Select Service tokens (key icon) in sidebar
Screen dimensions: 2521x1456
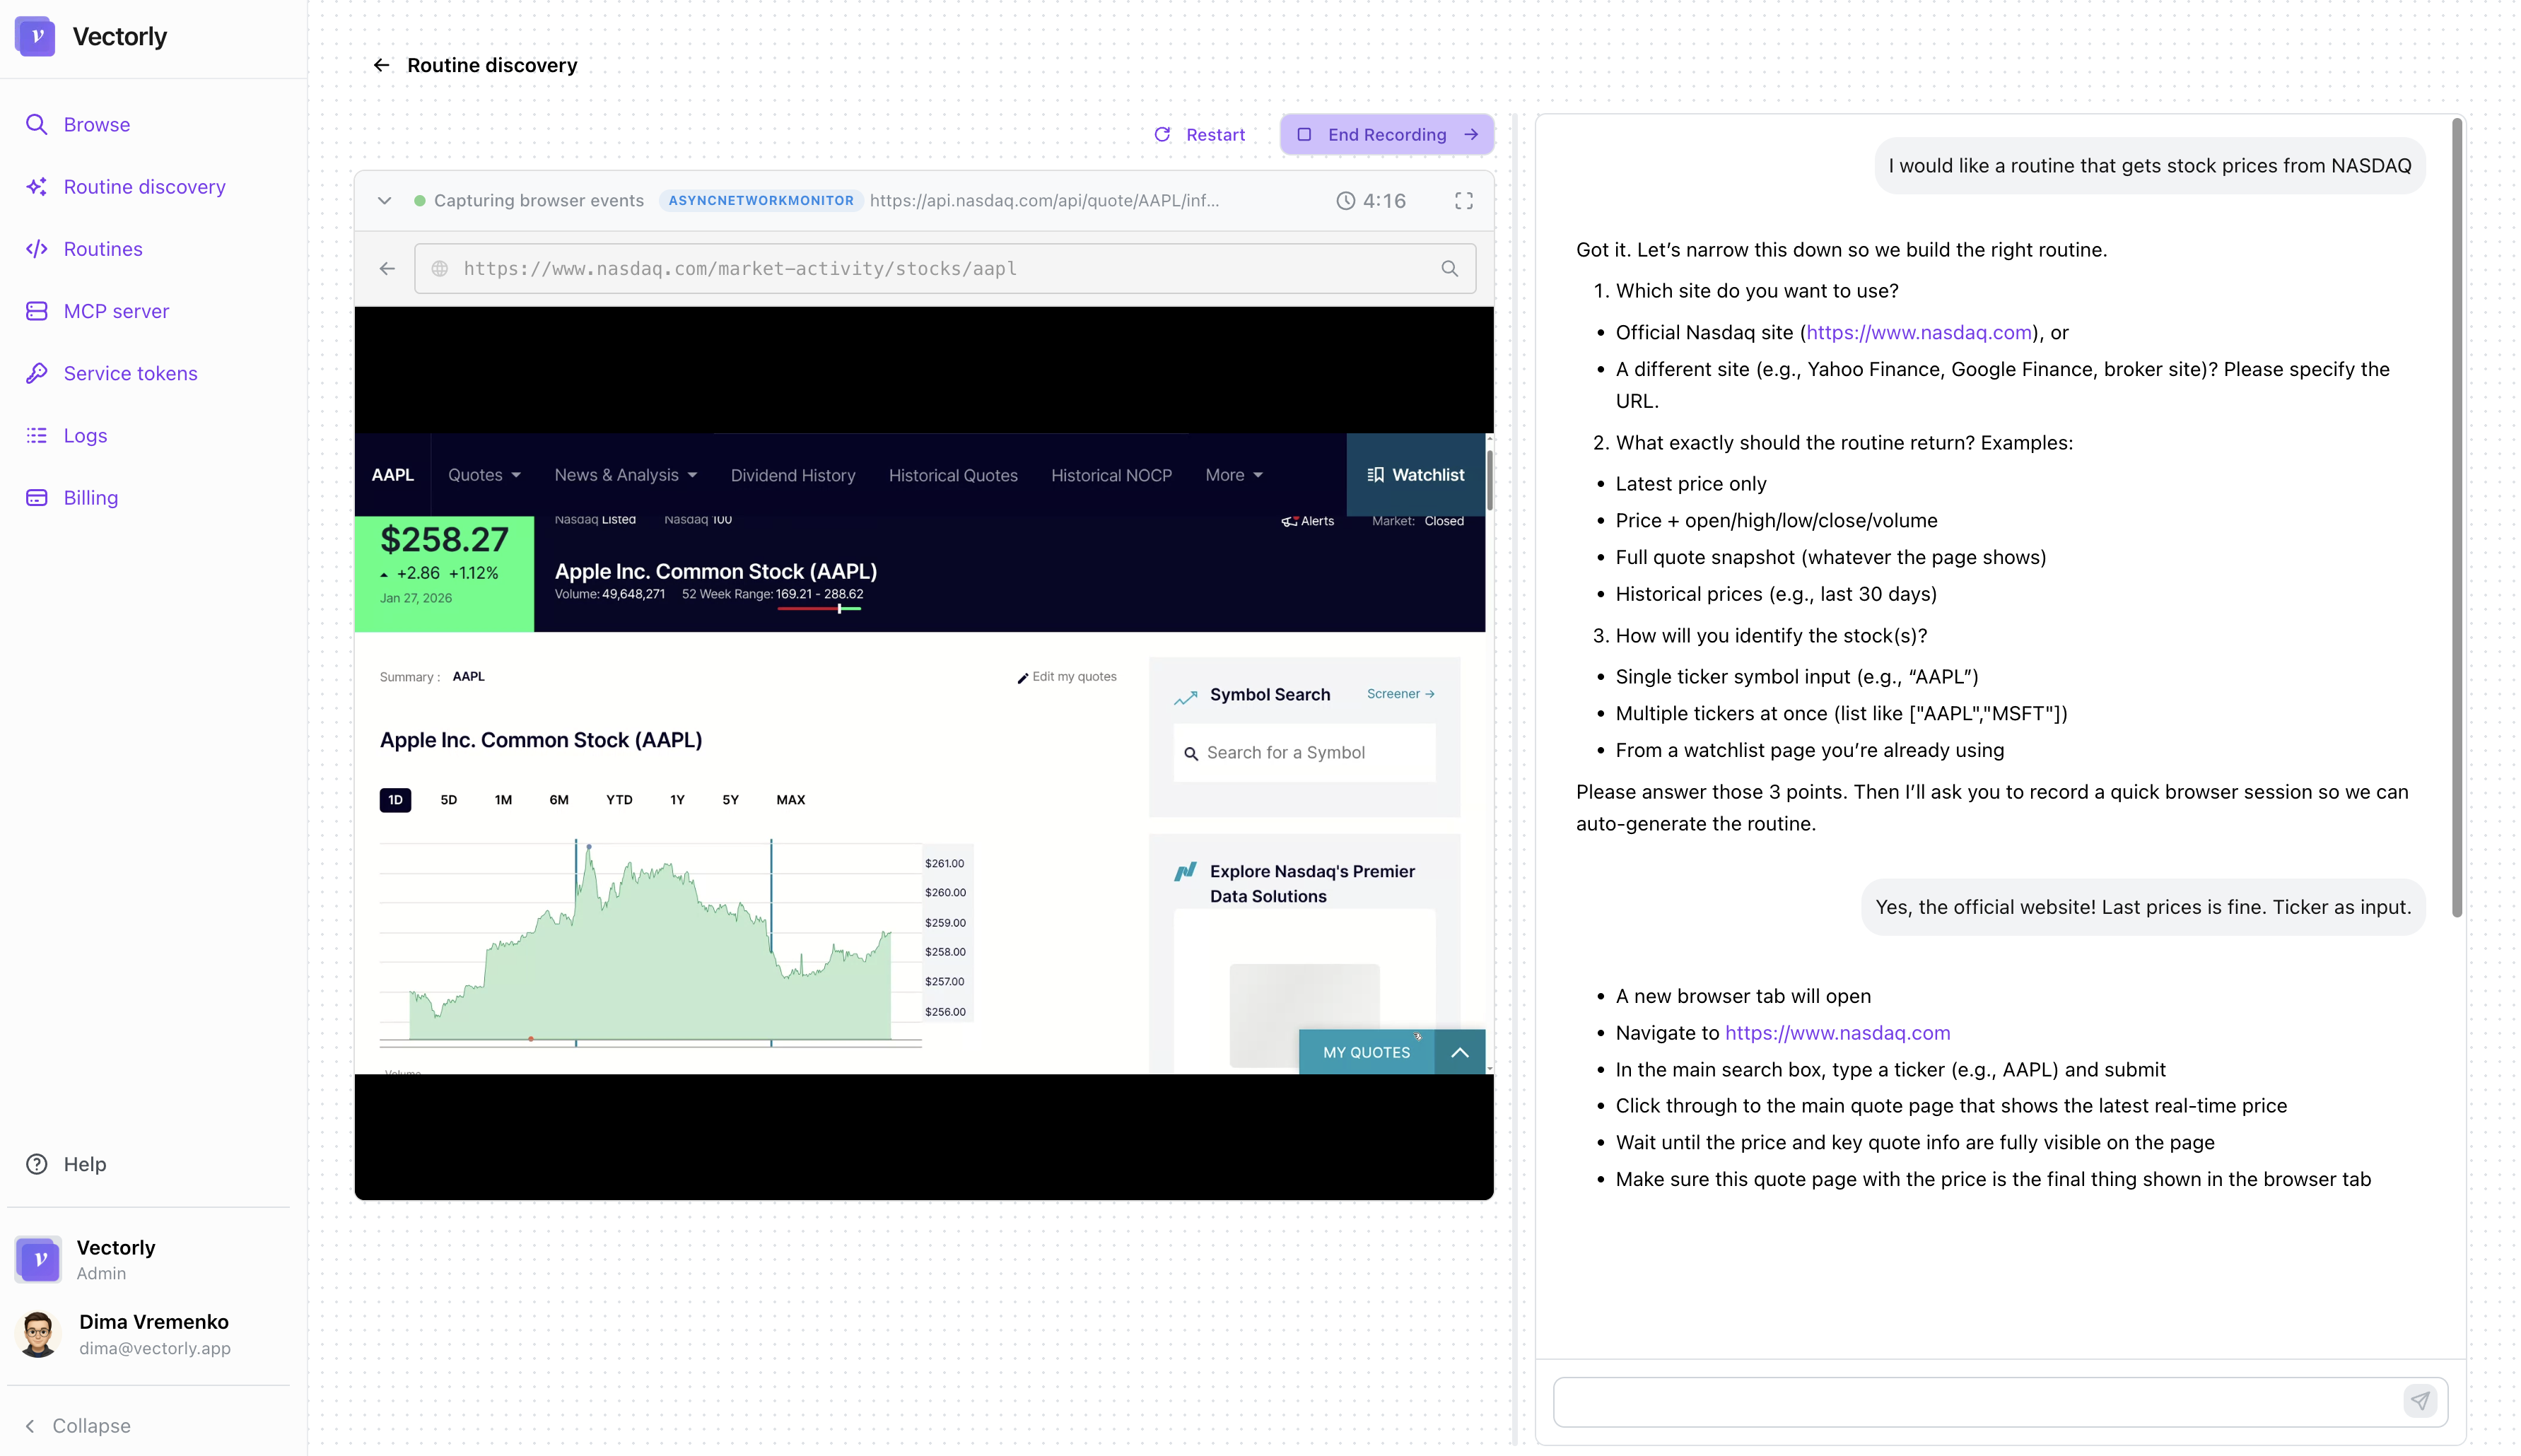(x=130, y=373)
